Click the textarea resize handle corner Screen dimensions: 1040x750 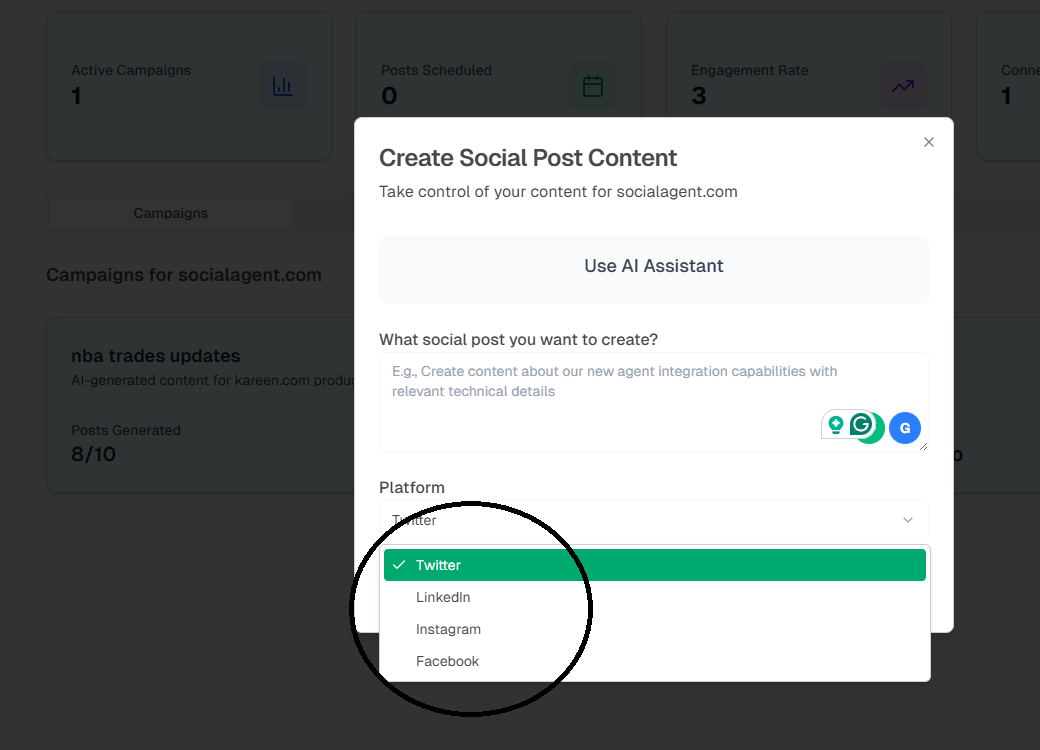tap(923, 446)
